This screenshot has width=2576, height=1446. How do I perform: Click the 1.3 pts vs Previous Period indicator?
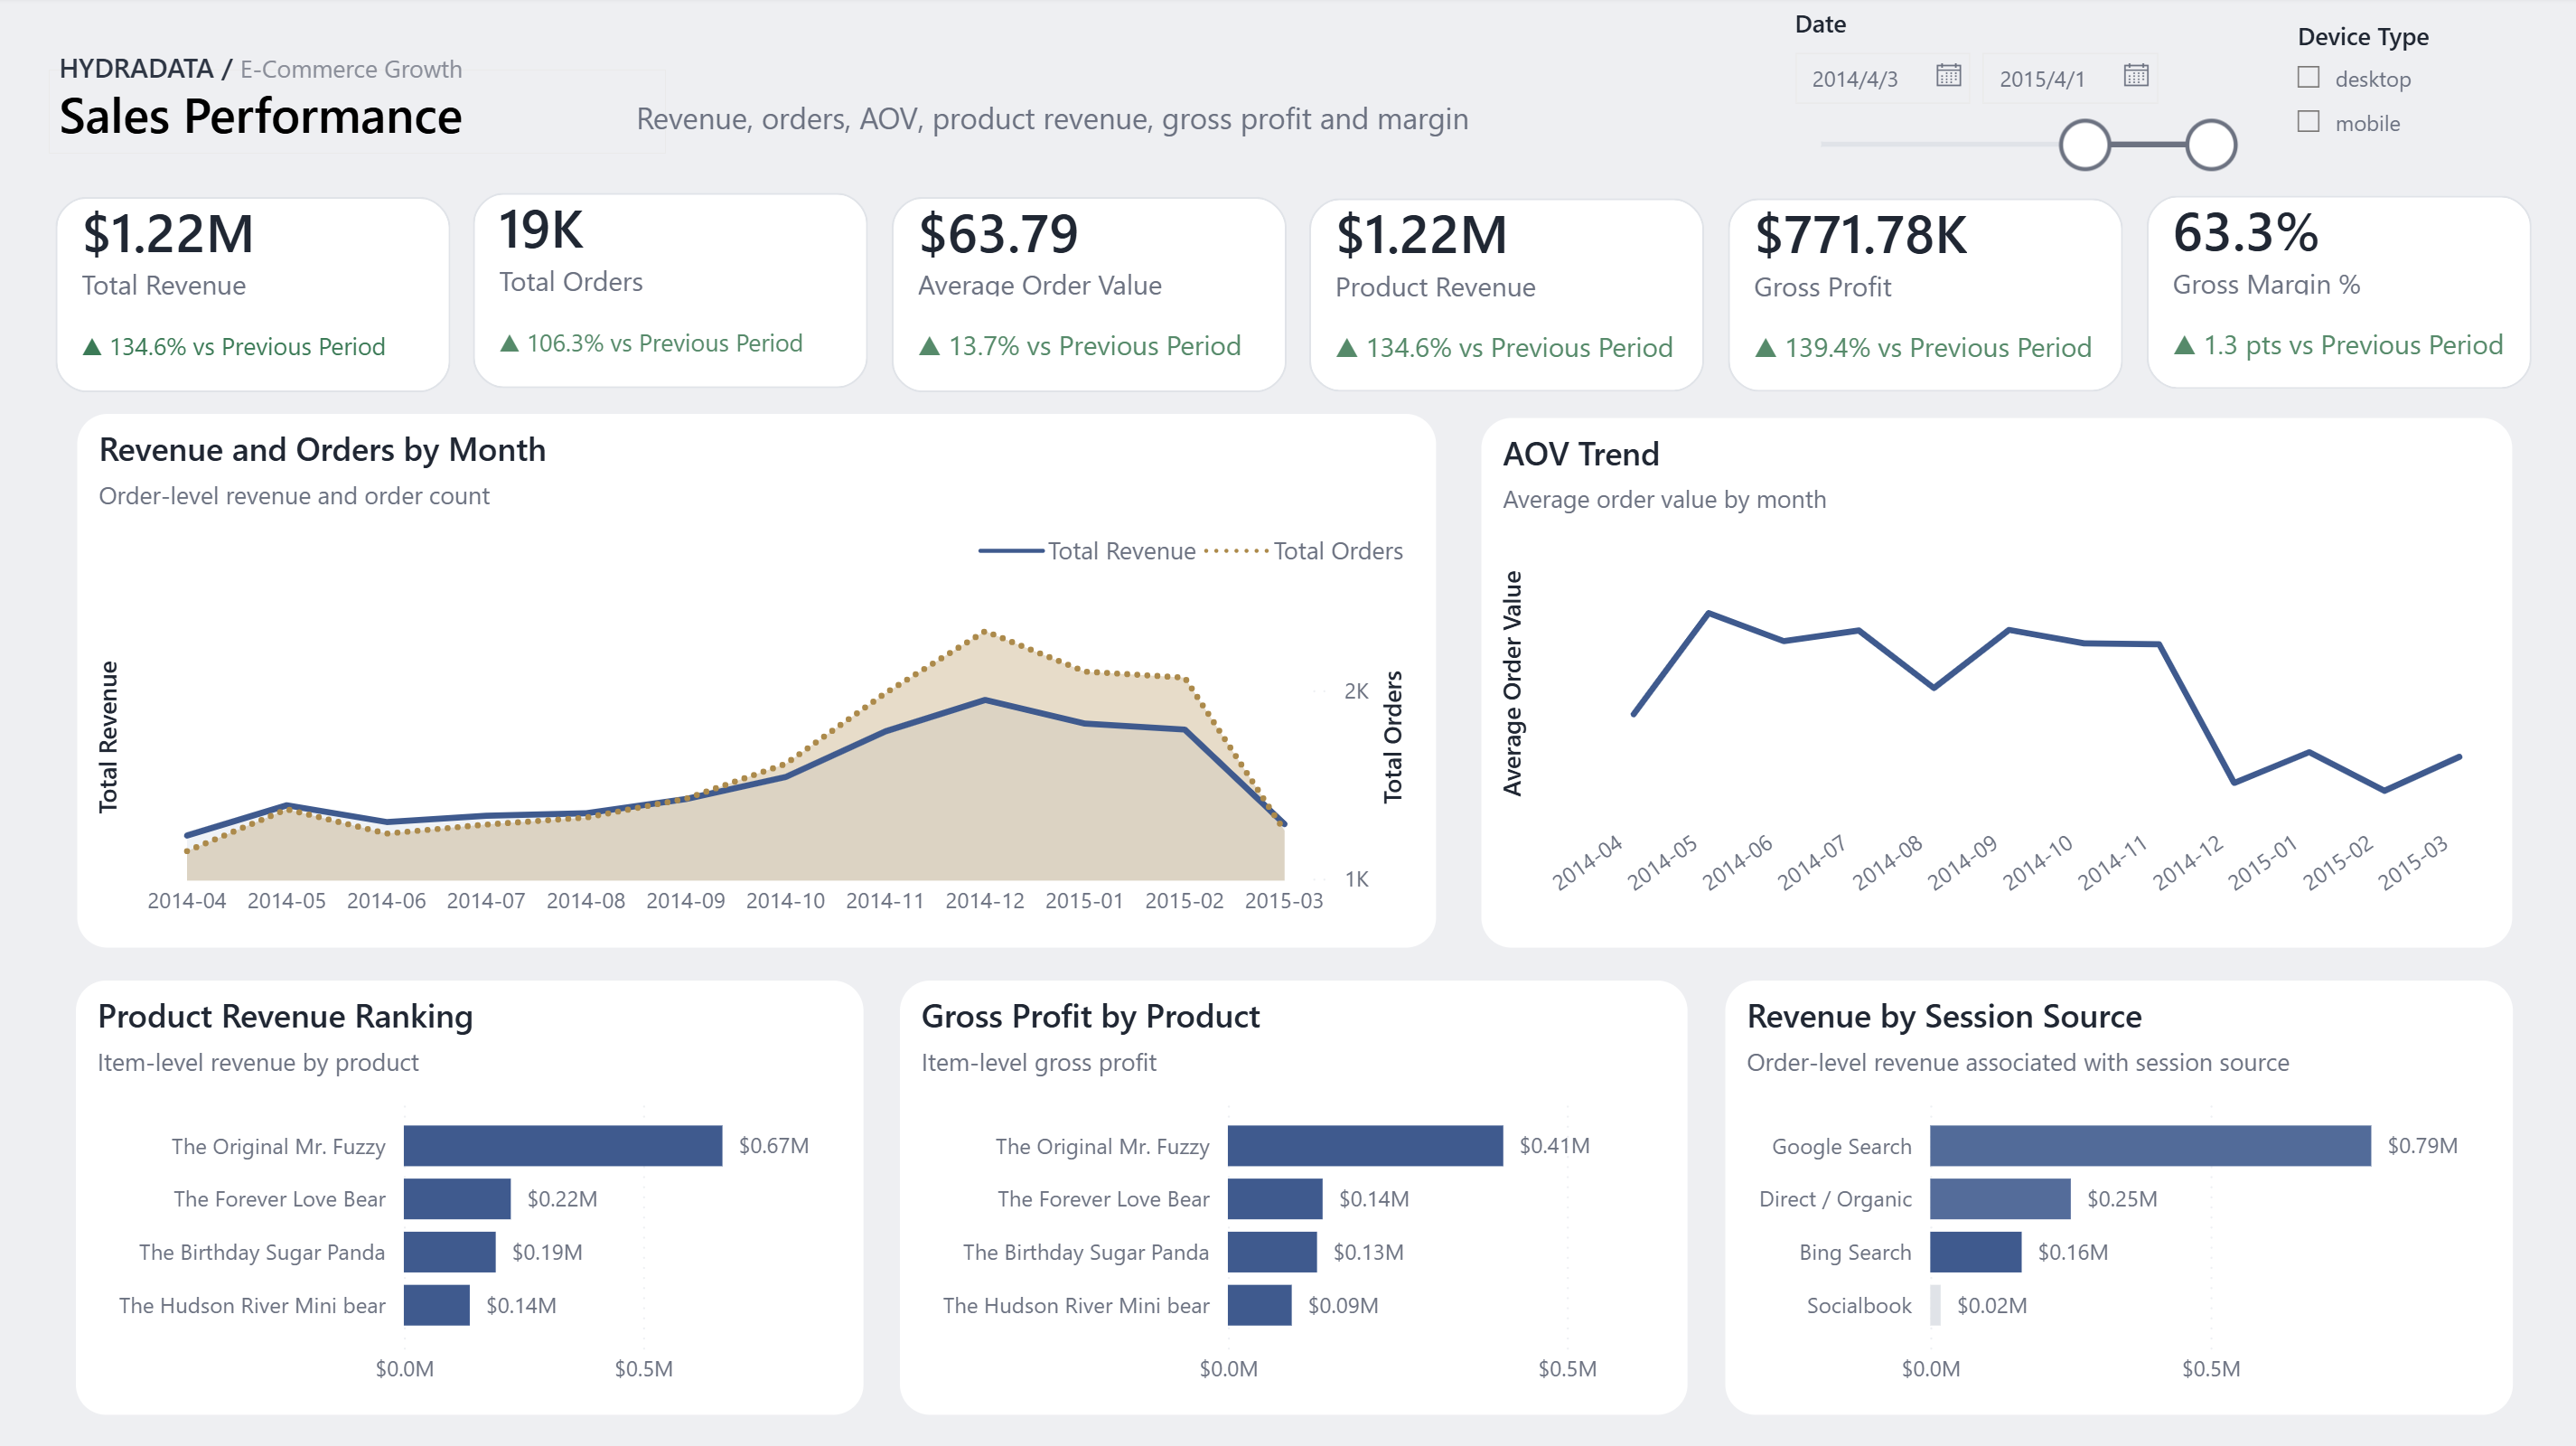pos(2338,345)
